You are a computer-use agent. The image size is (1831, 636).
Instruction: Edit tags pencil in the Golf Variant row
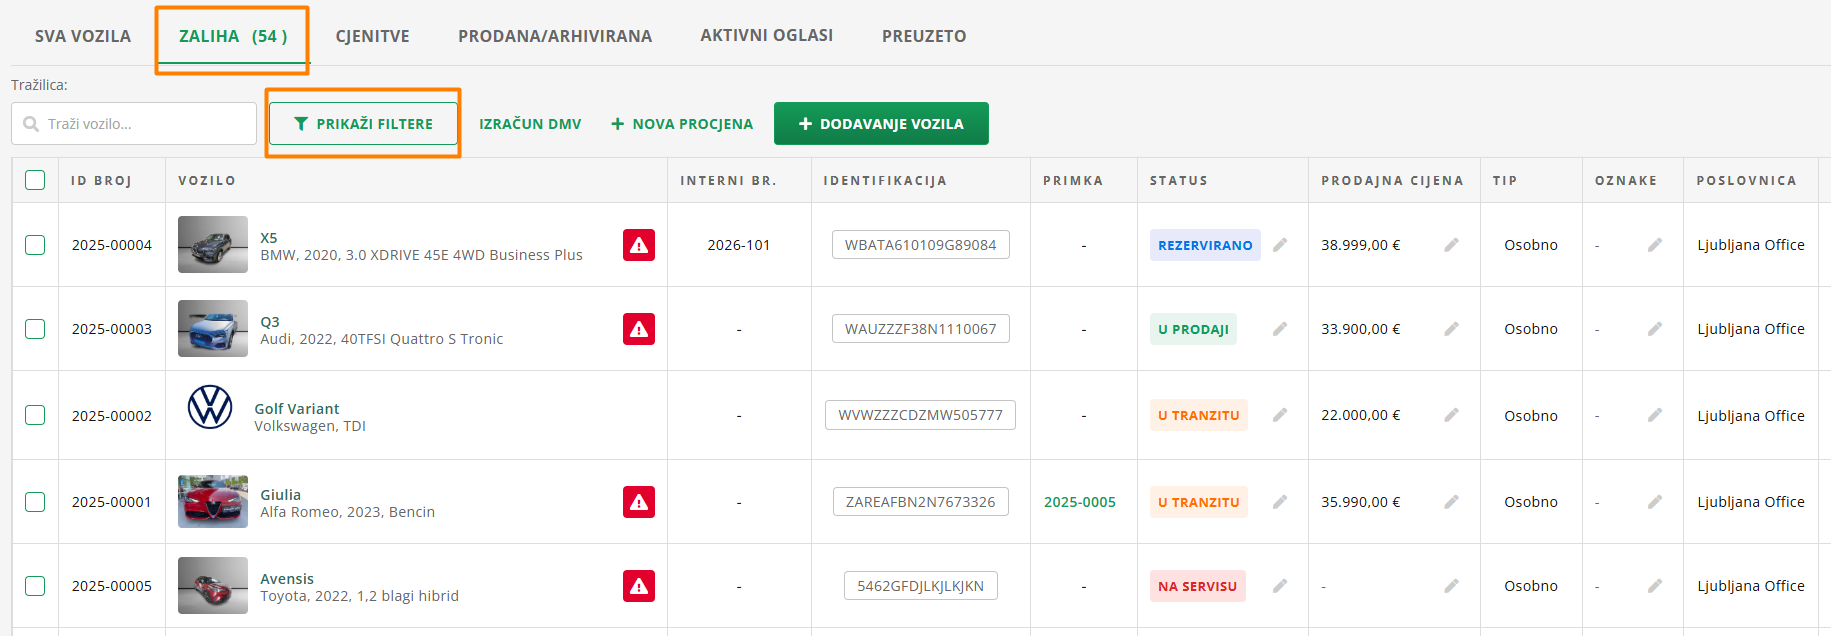(x=1655, y=415)
